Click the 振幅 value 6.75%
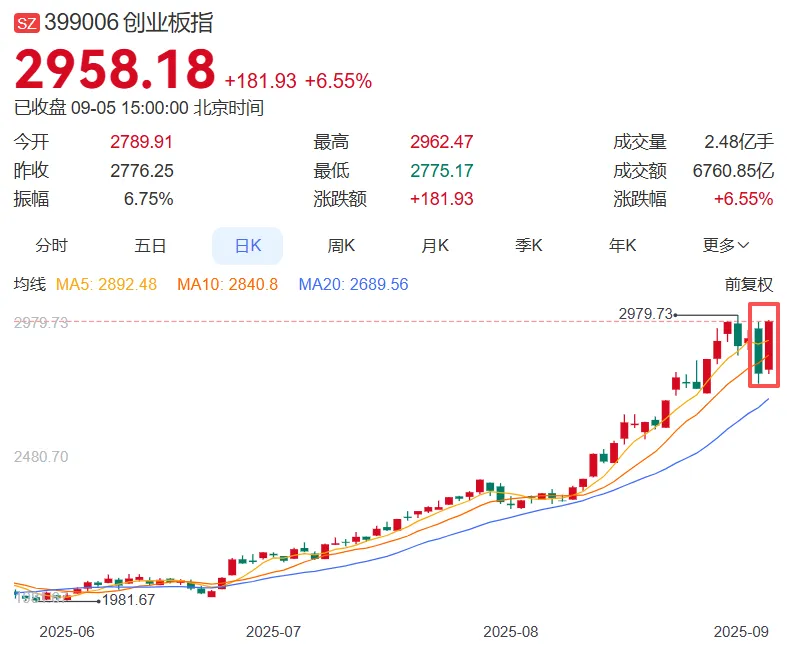 click(149, 199)
